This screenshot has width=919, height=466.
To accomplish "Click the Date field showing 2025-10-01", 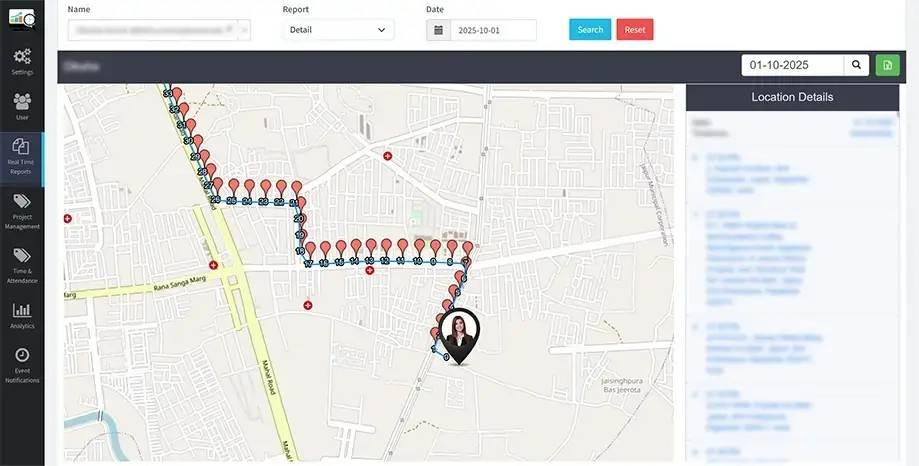I will (493, 30).
